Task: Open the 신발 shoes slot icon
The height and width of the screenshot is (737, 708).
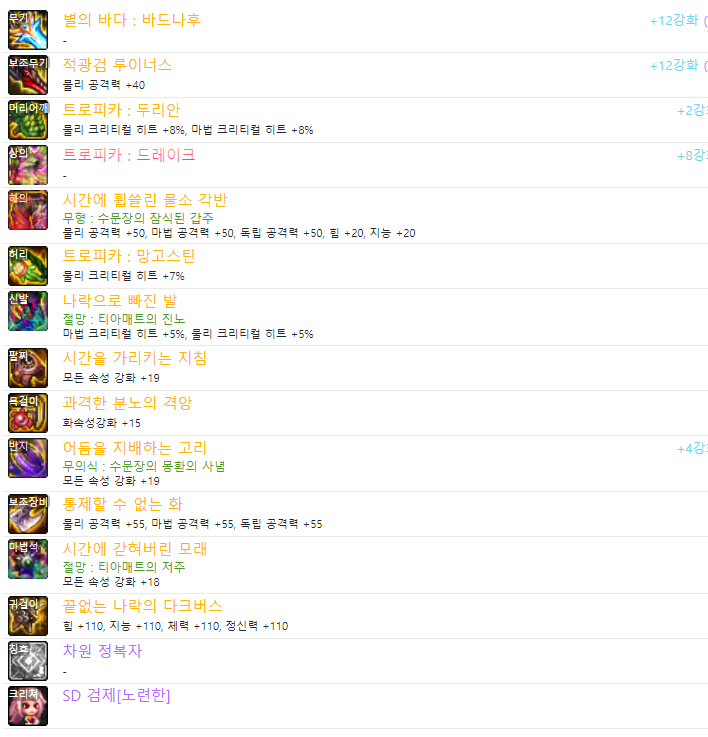Action: (x=28, y=311)
